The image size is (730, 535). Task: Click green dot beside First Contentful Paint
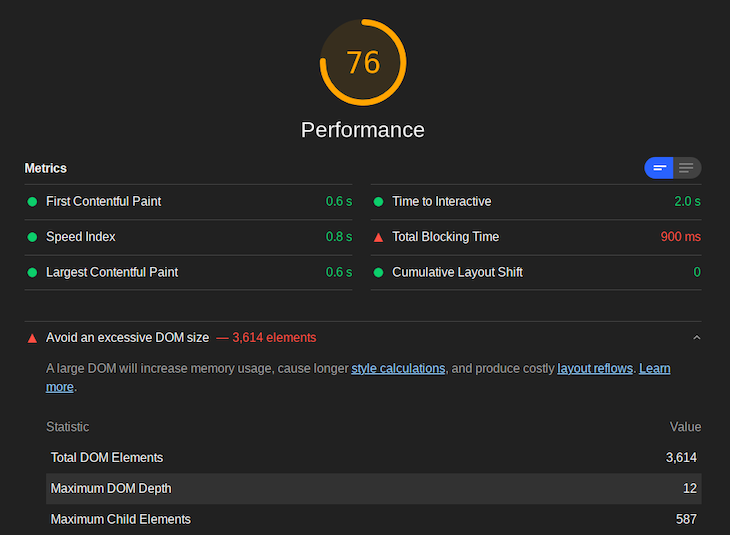click(32, 202)
